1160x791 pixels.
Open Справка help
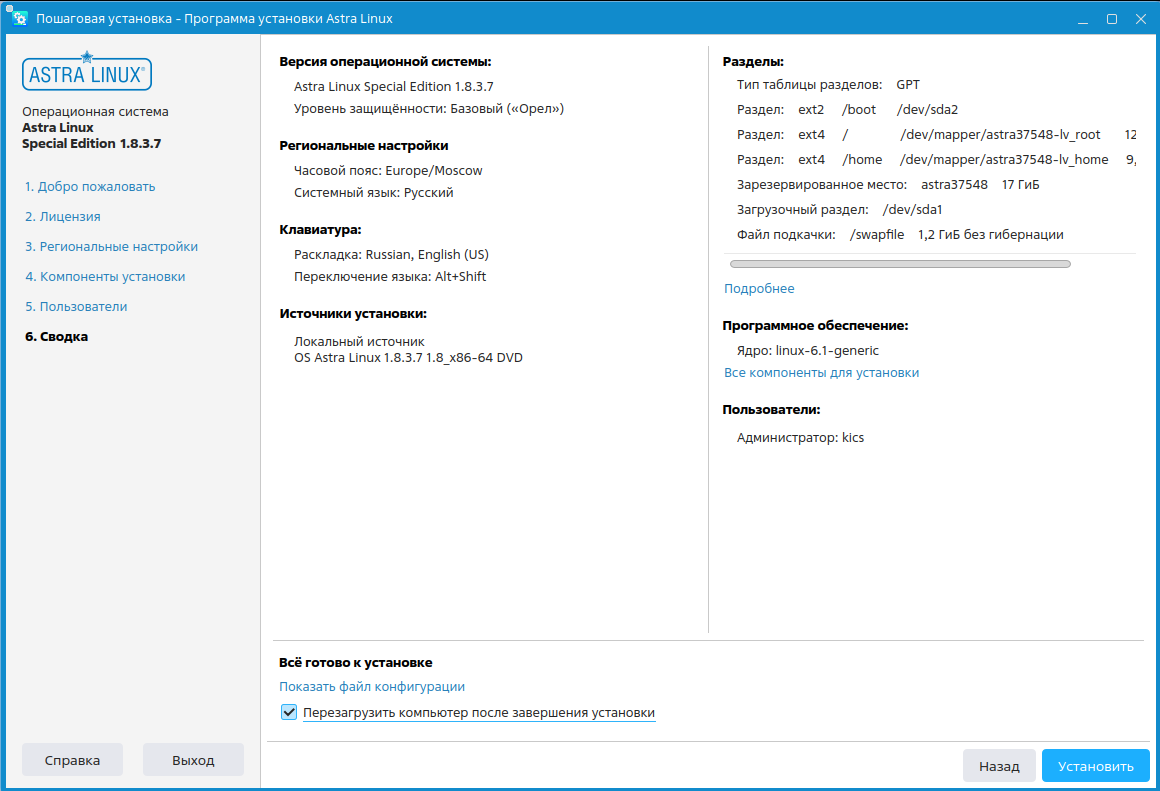[x=72, y=760]
